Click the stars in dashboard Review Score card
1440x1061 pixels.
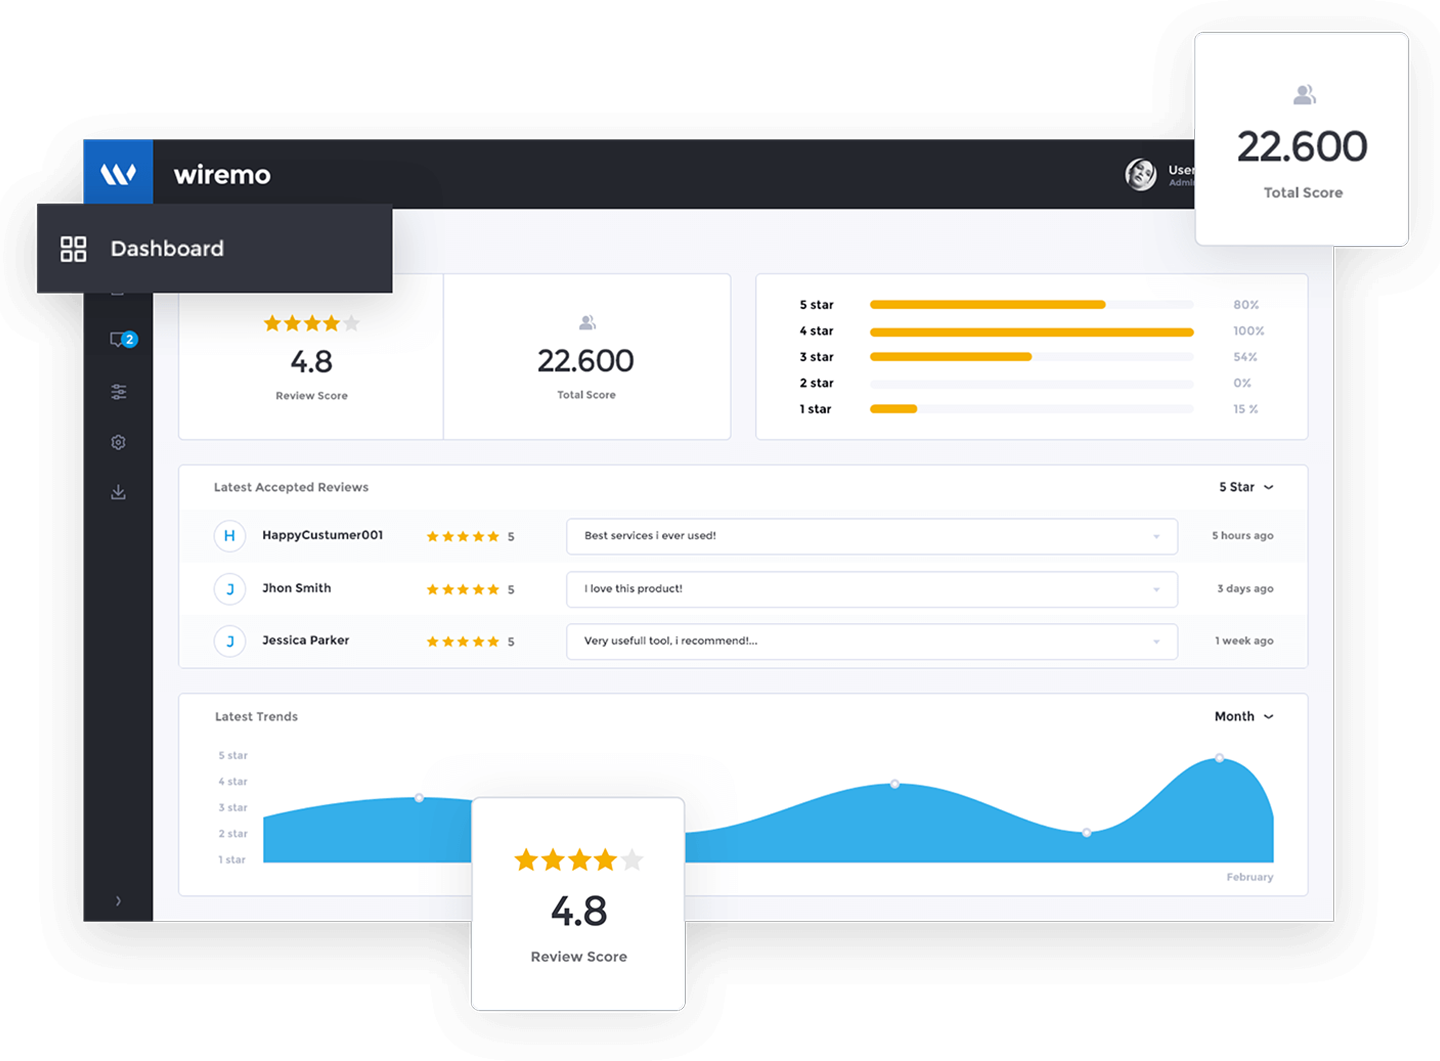(x=311, y=323)
